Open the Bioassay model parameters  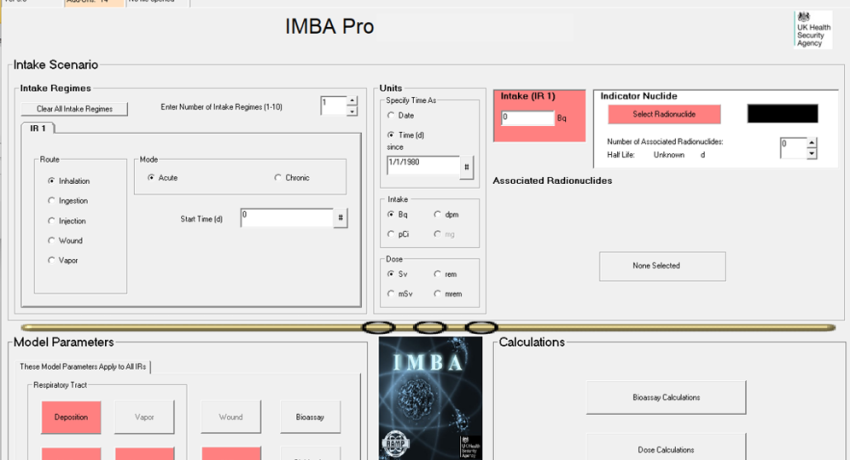click(x=310, y=417)
